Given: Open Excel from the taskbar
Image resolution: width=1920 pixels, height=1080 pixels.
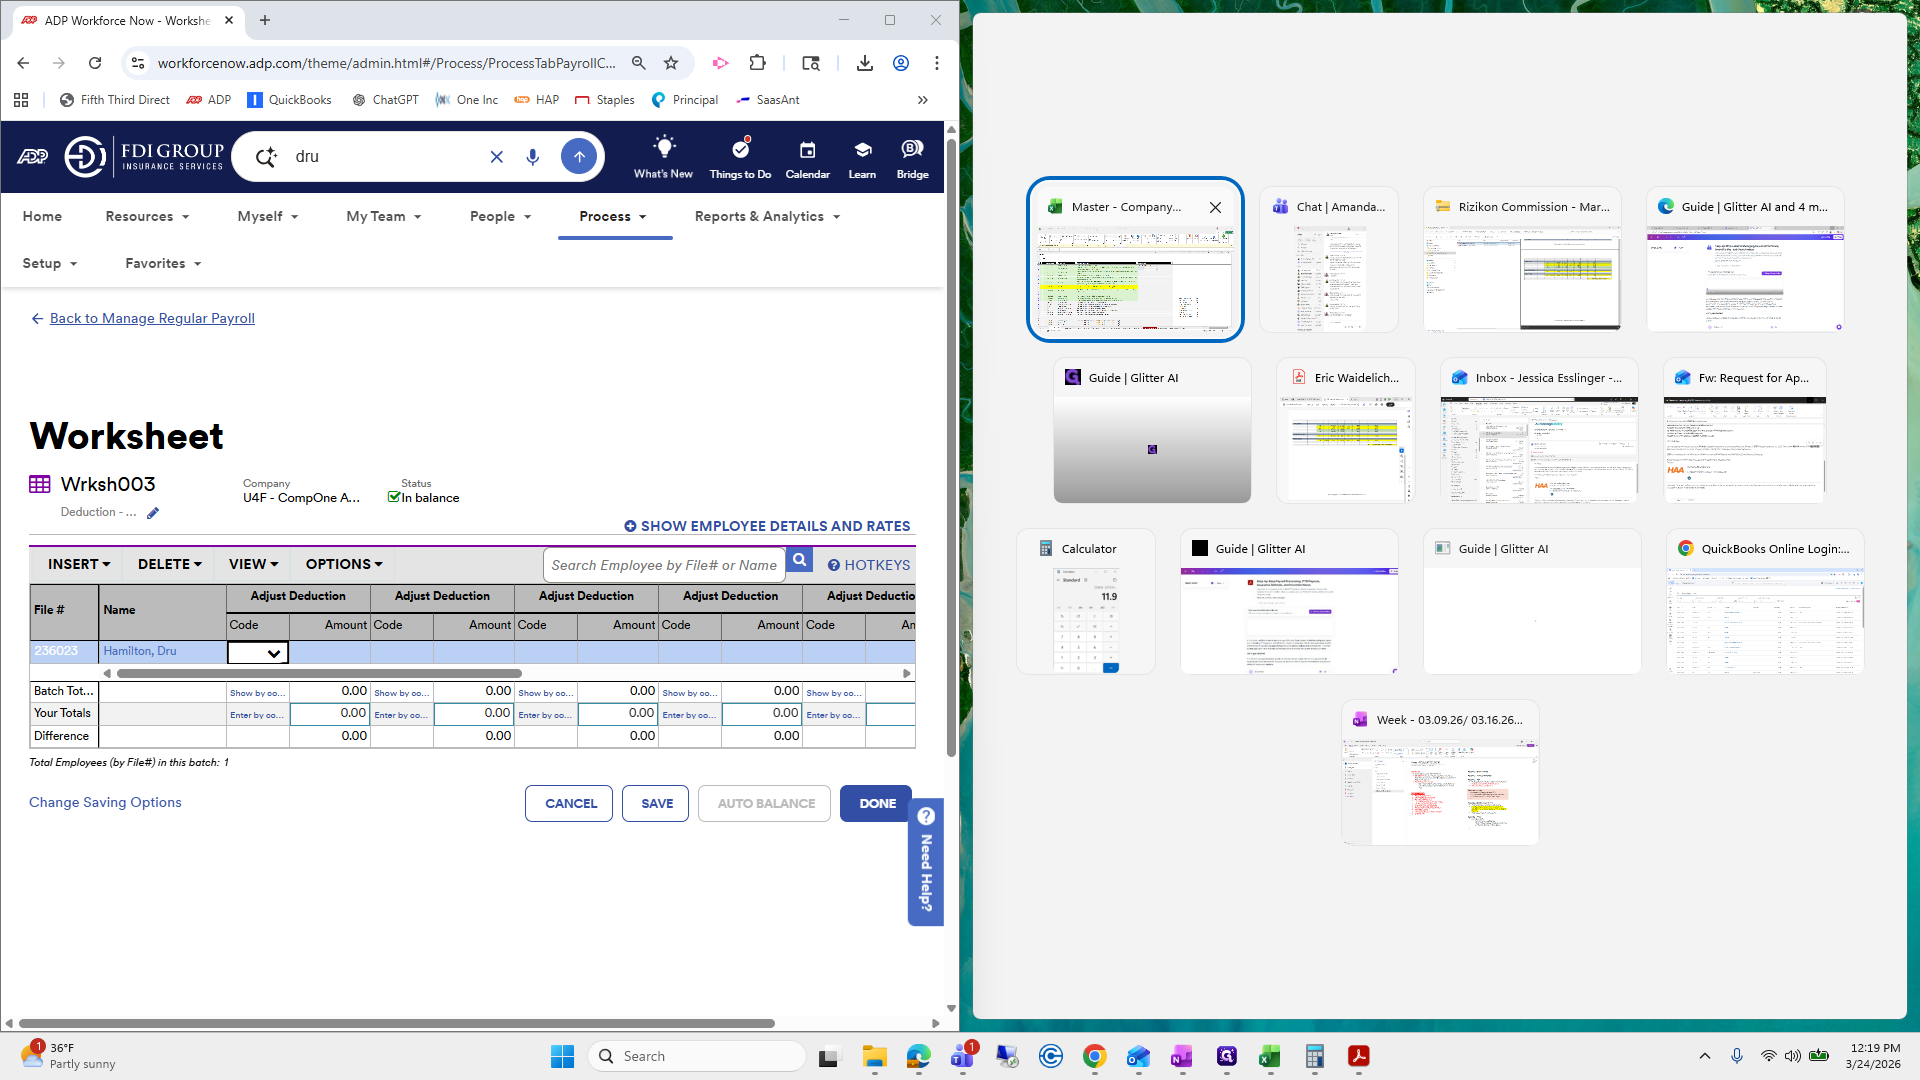Looking at the screenshot, I should click(x=1270, y=1056).
